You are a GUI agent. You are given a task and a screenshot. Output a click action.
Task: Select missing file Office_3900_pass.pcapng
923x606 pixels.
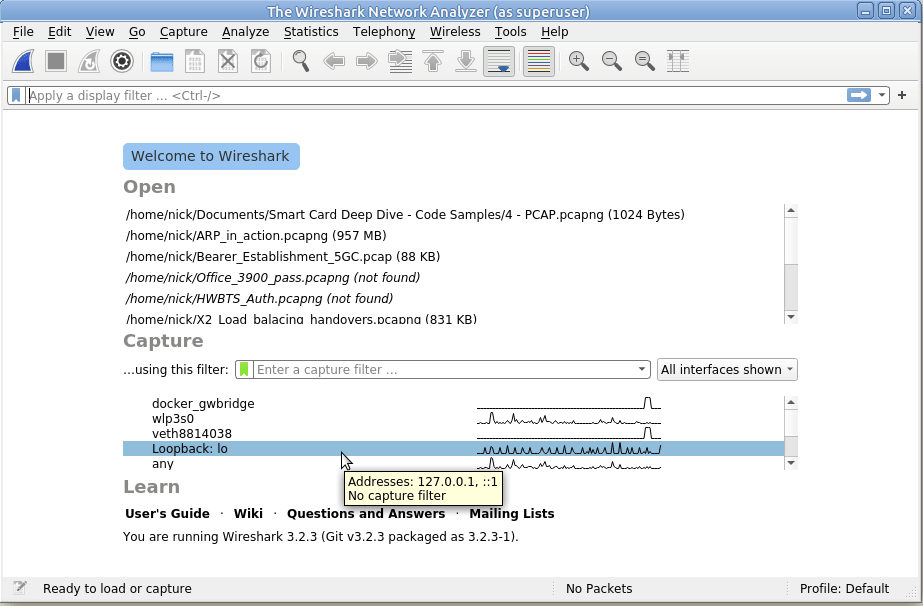click(273, 277)
